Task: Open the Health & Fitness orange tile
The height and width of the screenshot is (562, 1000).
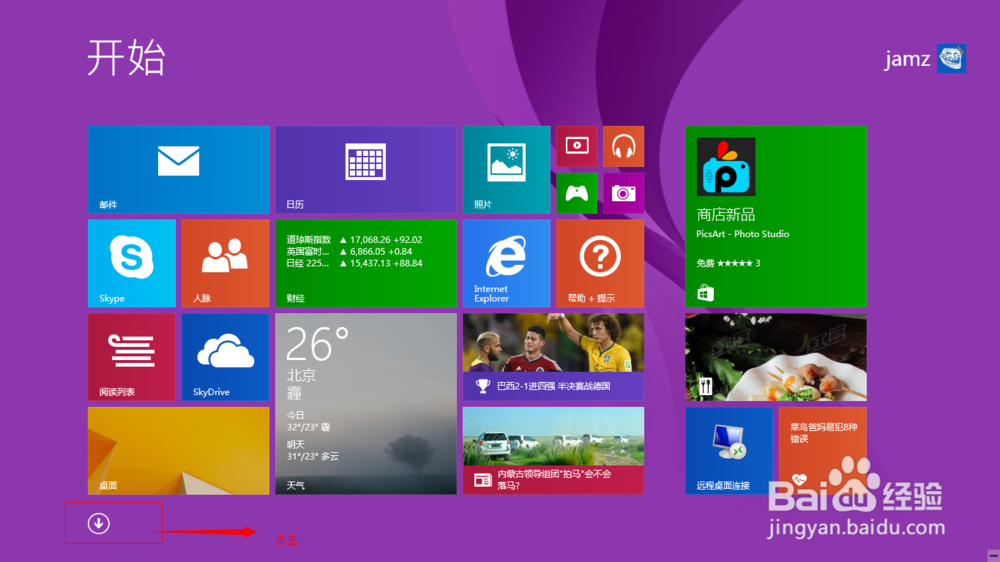Action: click(823, 451)
